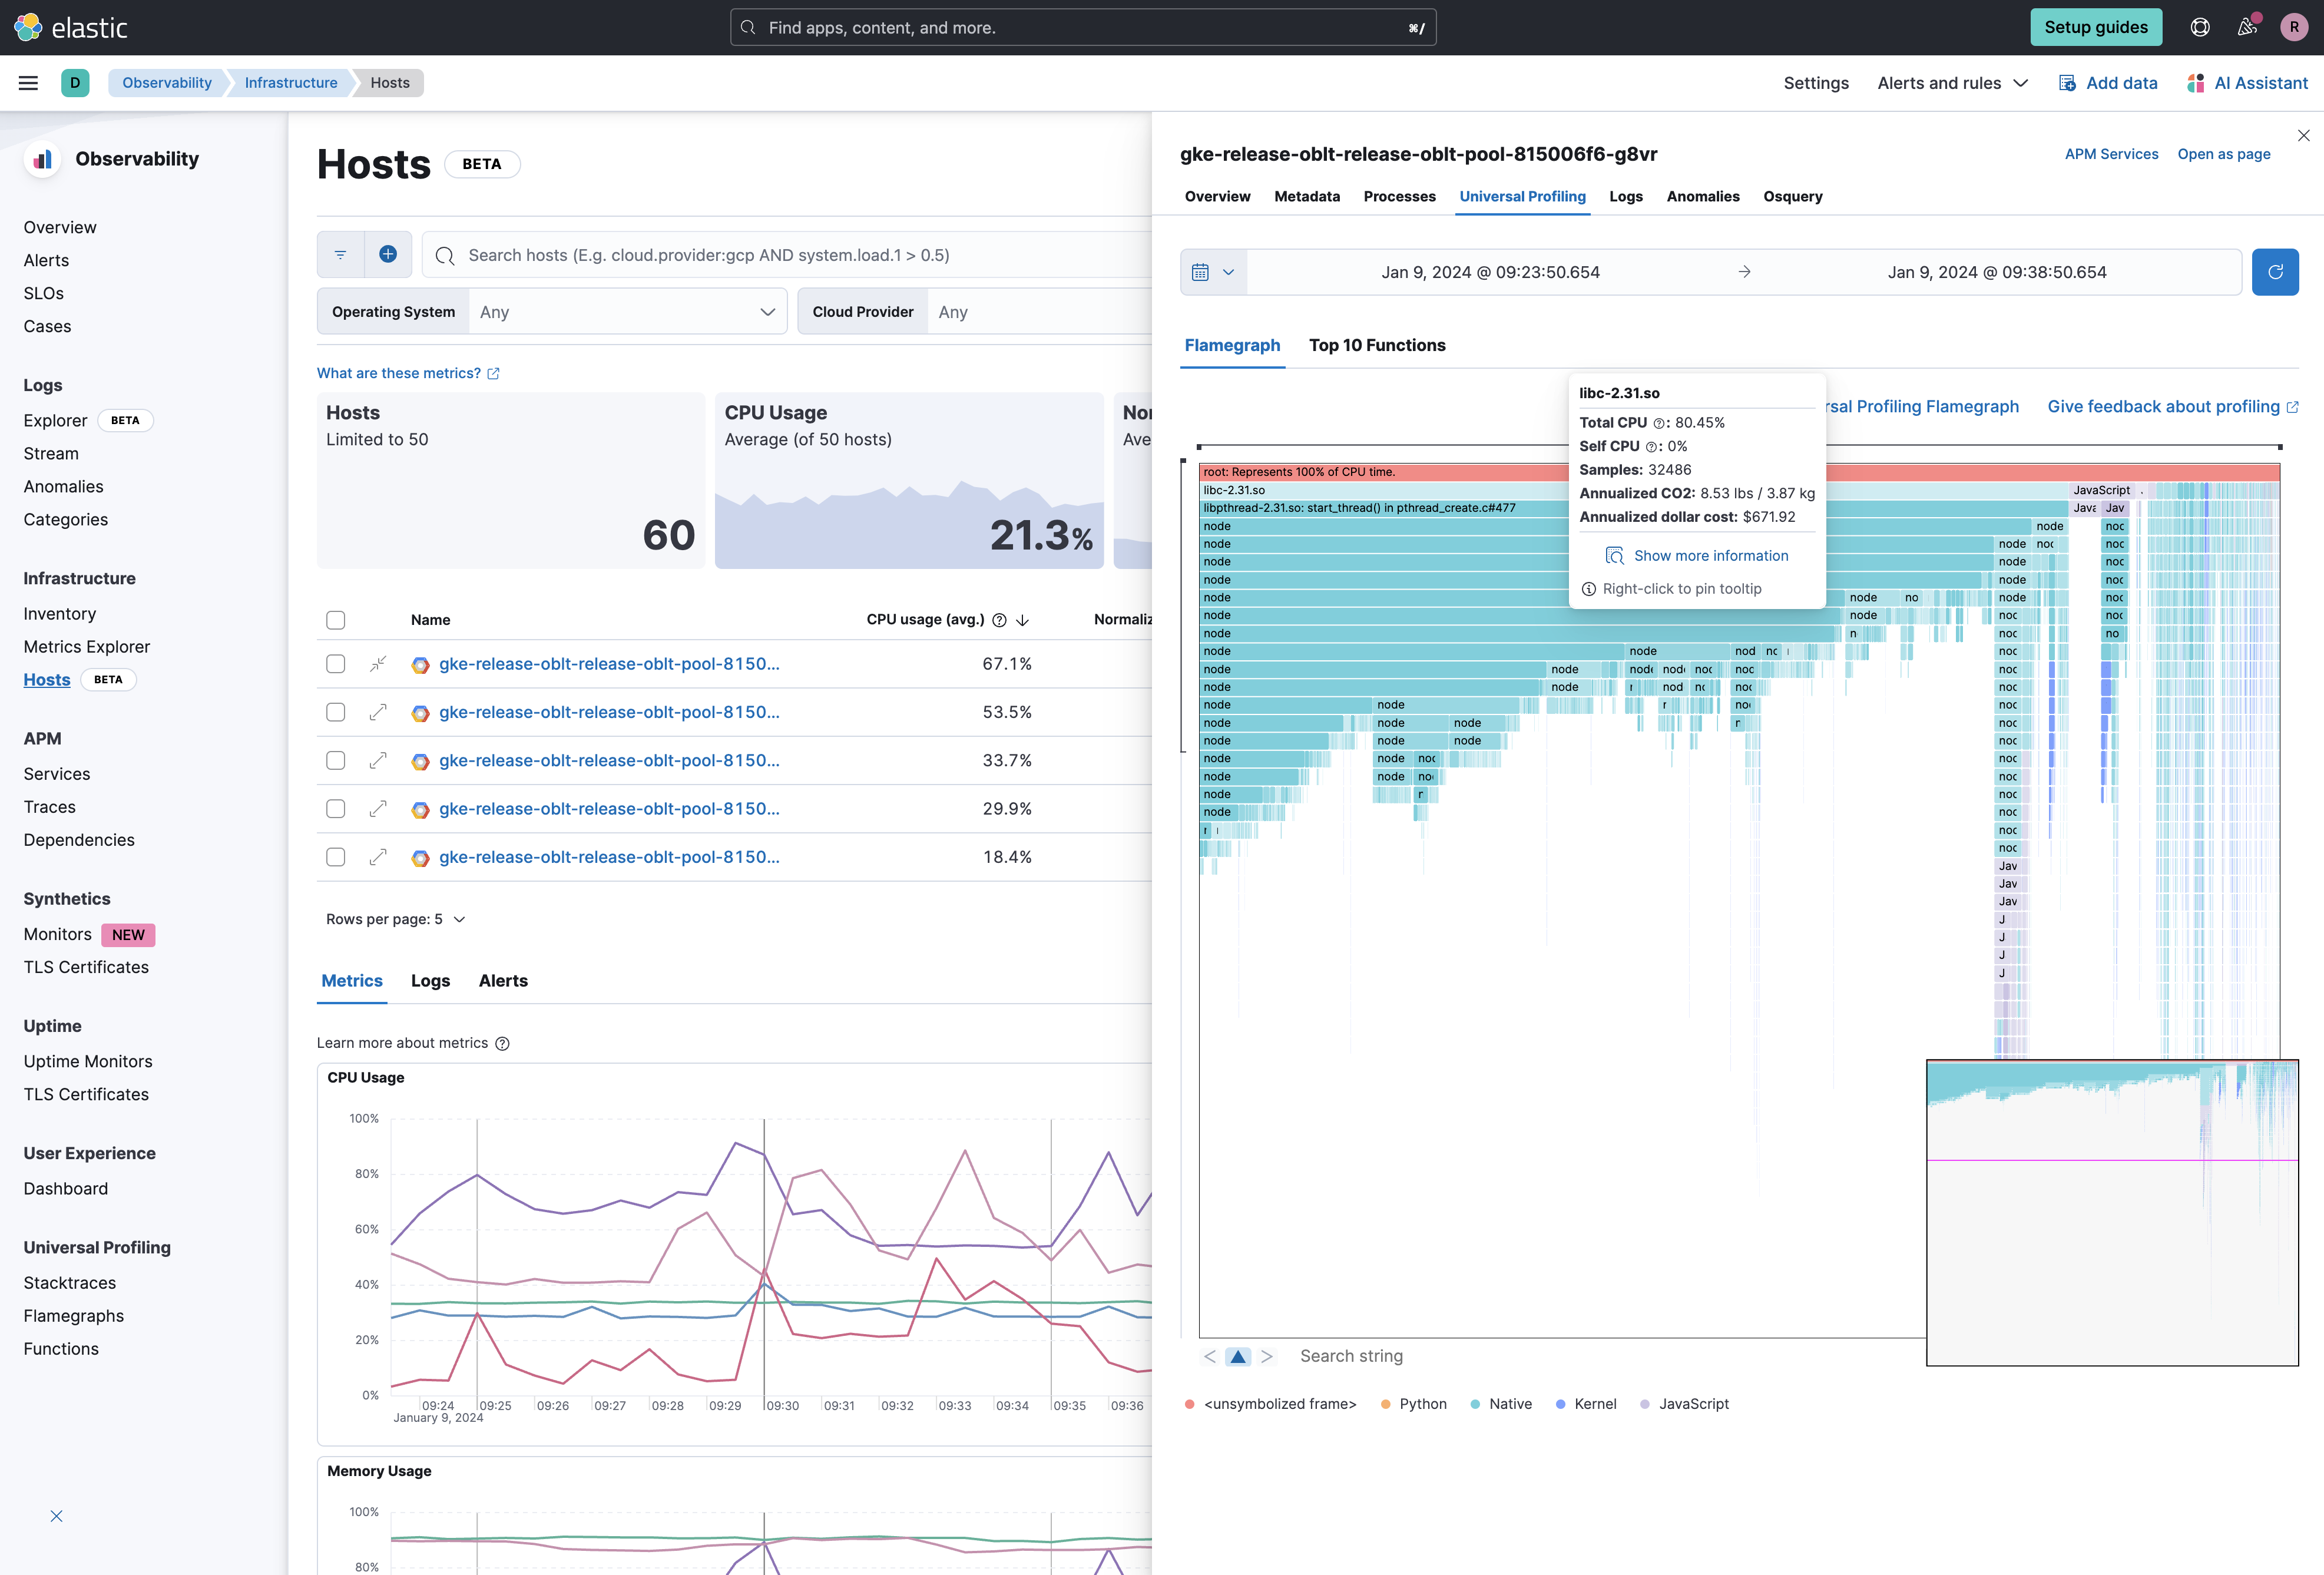The height and width of the screenshot is (1575, 2324).
Task: Open the Processes tab in flyout
Action: pos(1398,196)
